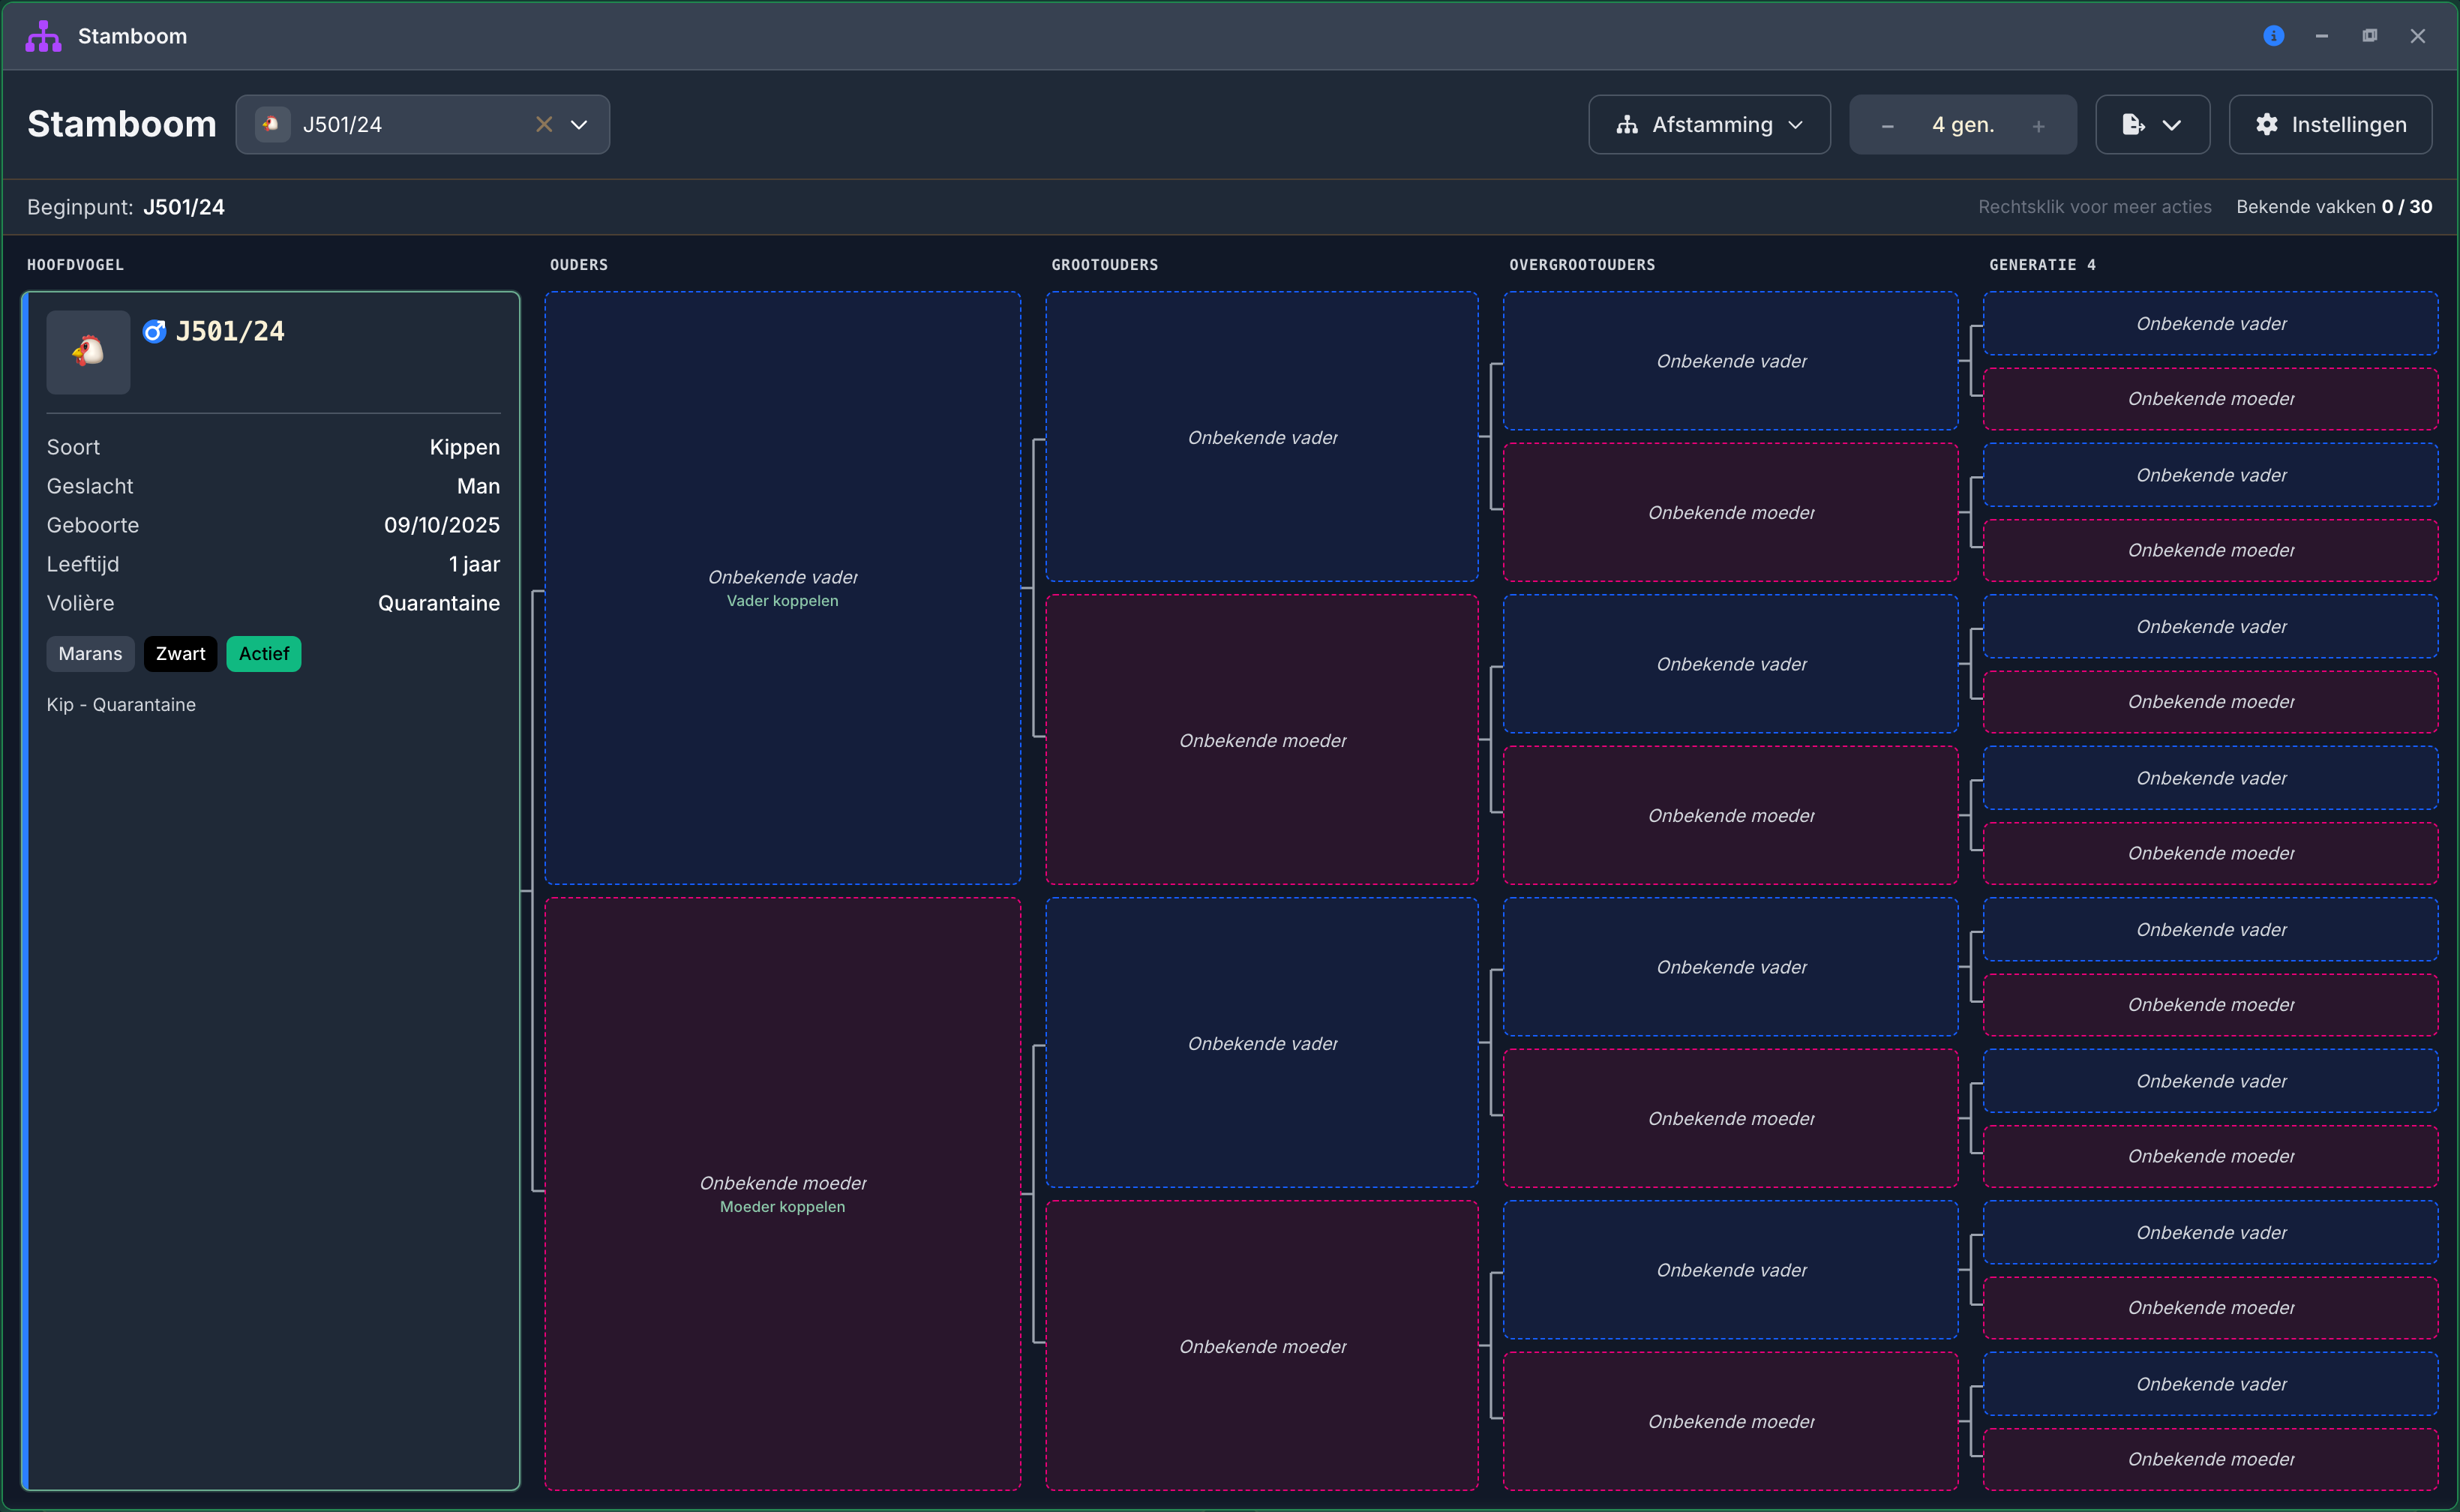The image size is (2460, 1512).
Task: Clear the selected bird J501/24
Action: (x=544, y=124)
